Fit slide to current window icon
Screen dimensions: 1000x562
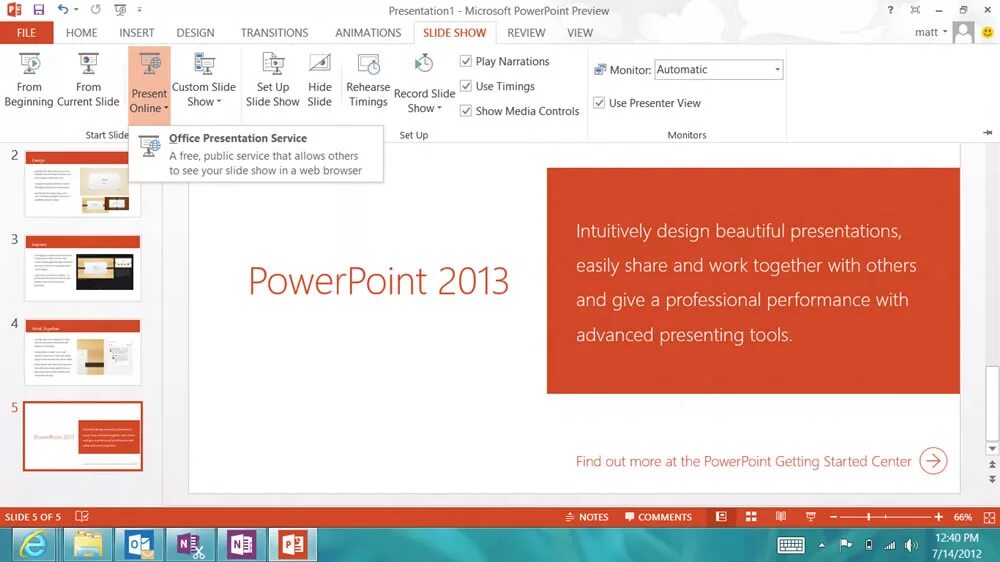pyautogui.click(x=989, y=517)
